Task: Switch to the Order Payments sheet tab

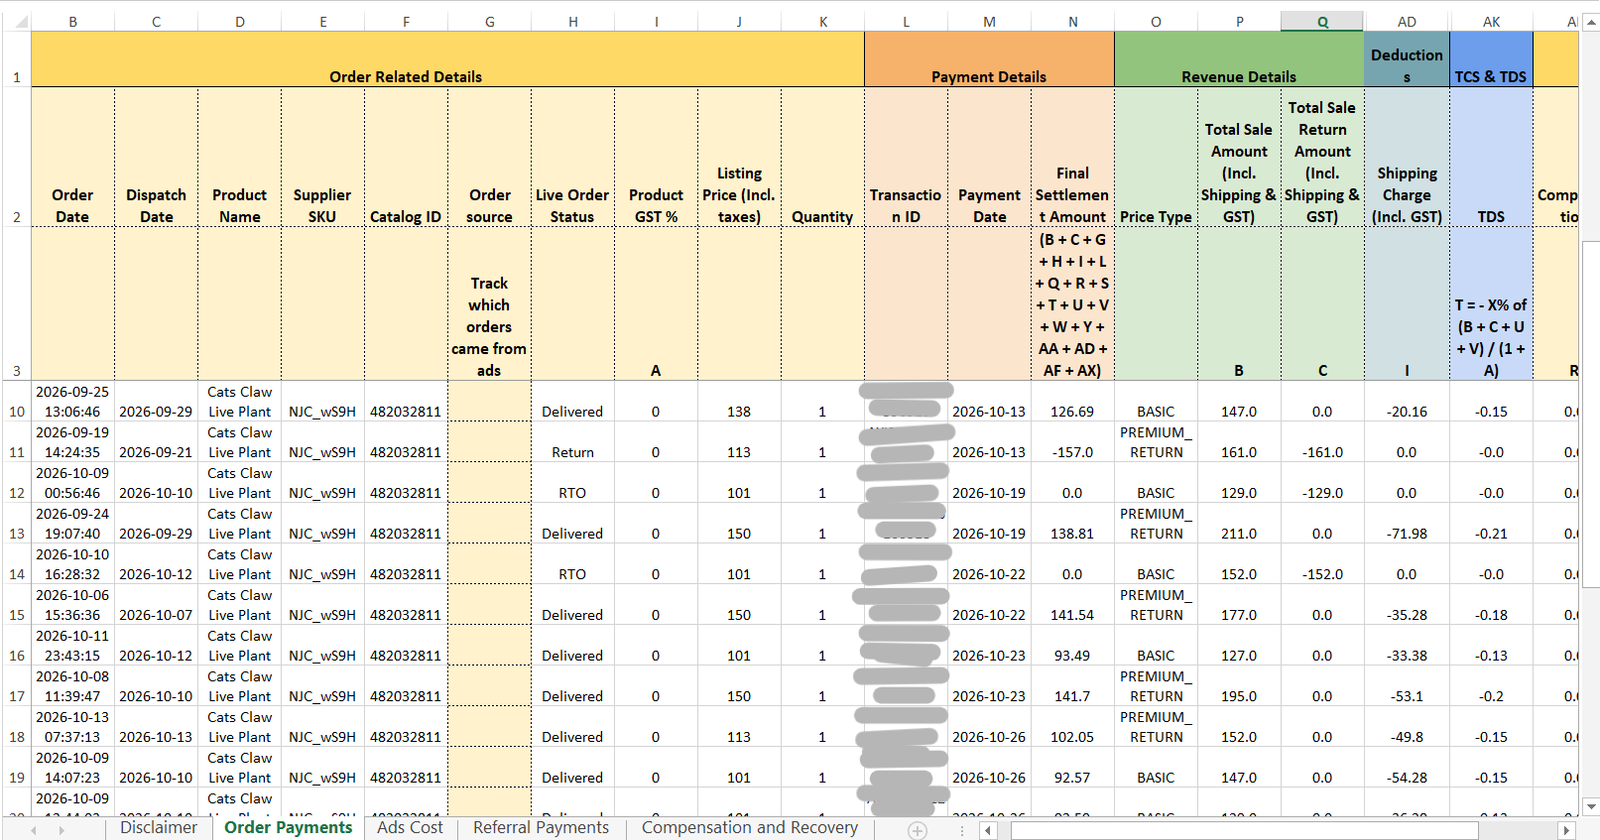Action: click(288, 828)
